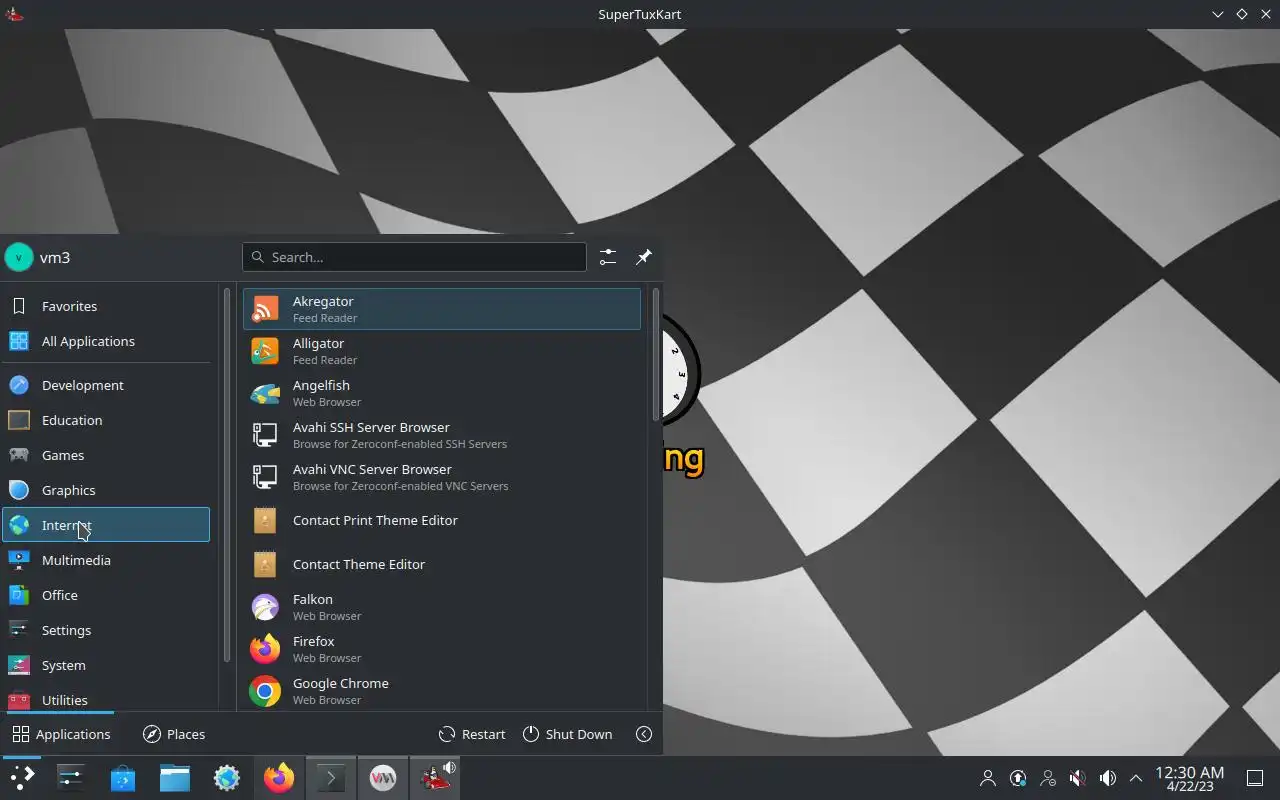Launch Google Chrome from menu
1280x800 pixels.
coord(441,691)
